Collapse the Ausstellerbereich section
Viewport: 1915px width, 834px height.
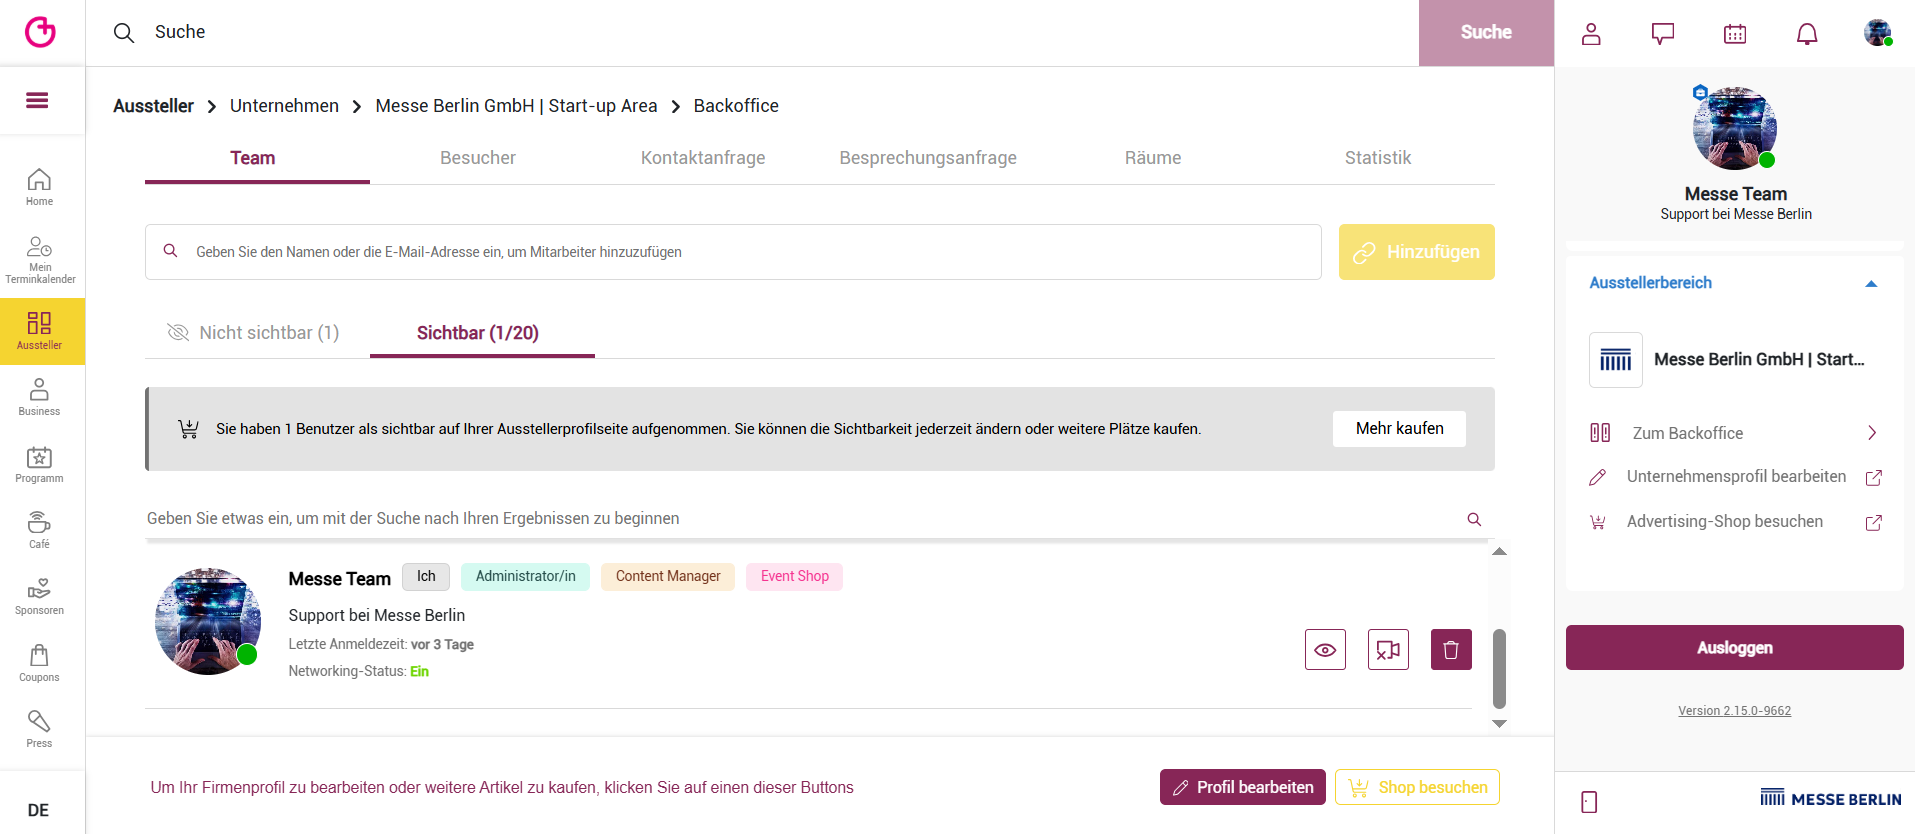click(1871, 284)
